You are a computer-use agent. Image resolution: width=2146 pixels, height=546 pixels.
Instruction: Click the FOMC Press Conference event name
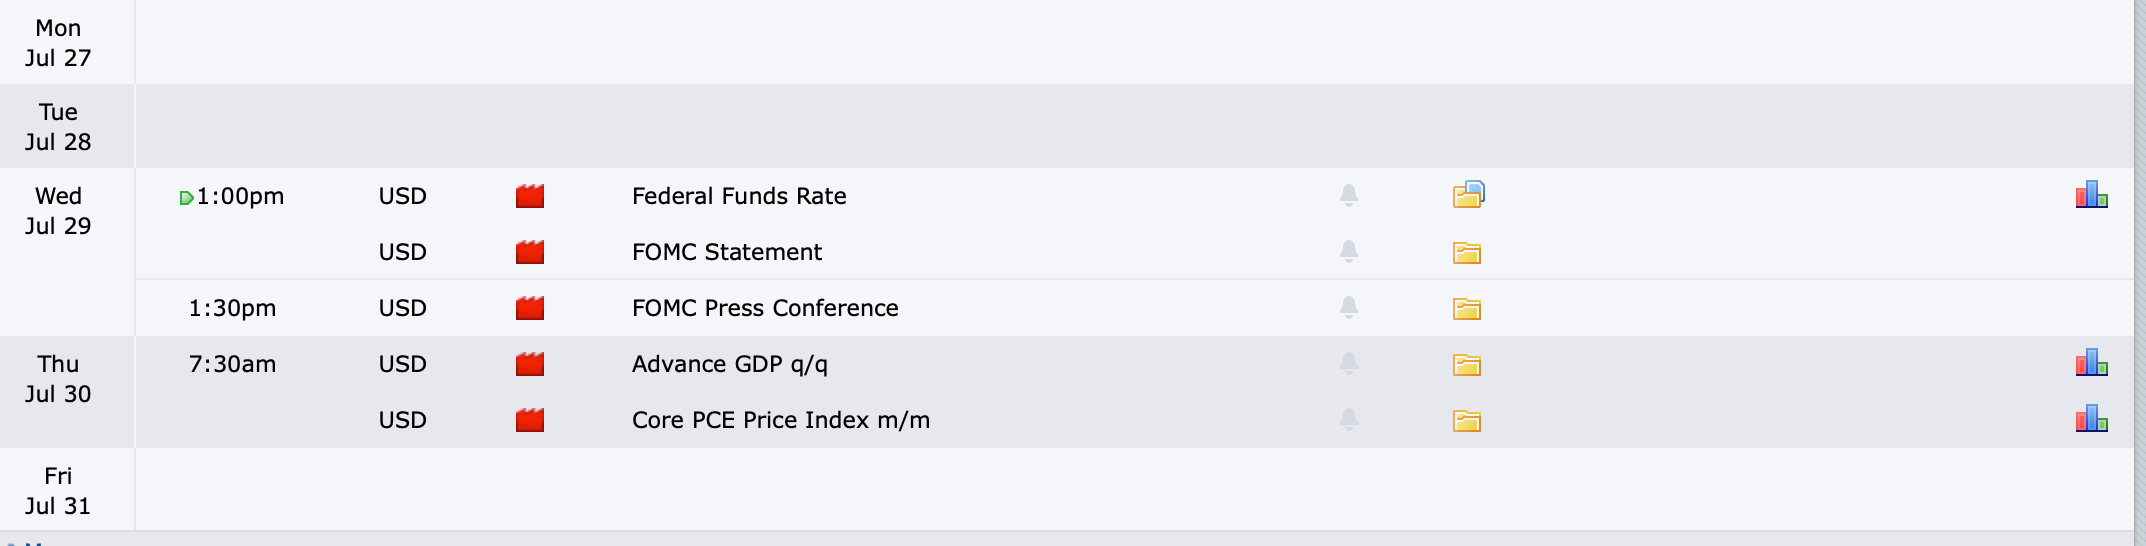point(765,308)
